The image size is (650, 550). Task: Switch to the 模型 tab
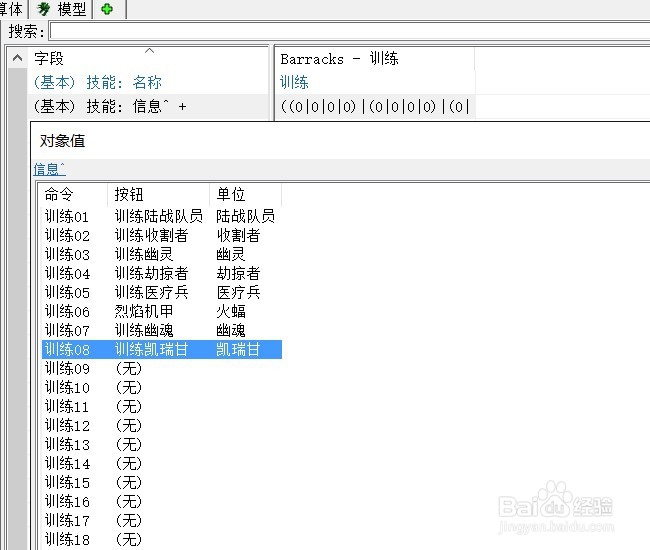point(61,9)
